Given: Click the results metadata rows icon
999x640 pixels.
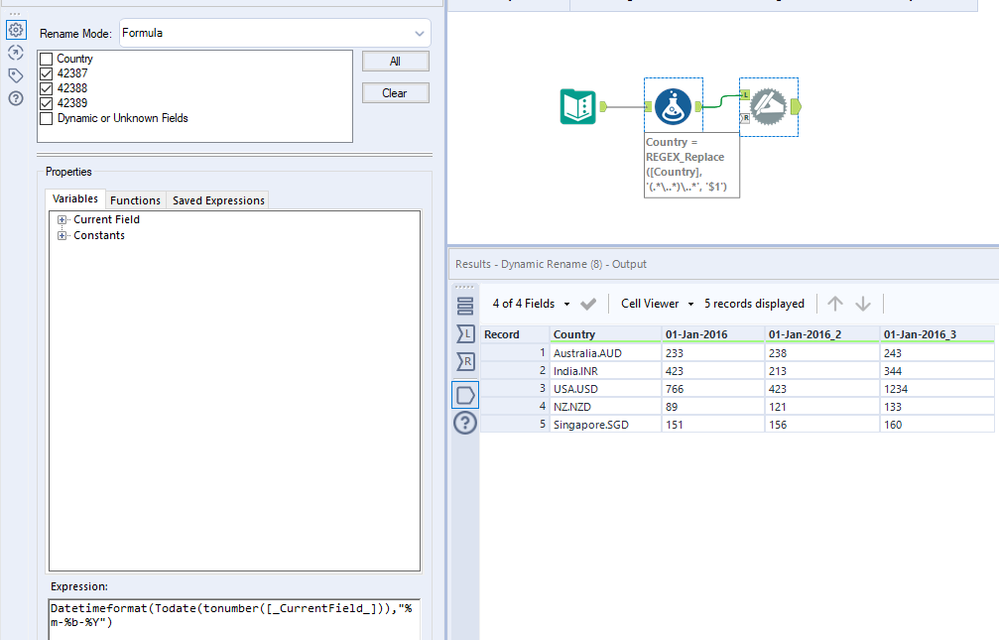Looking at the screenshot, I should [x=466, y=306].
